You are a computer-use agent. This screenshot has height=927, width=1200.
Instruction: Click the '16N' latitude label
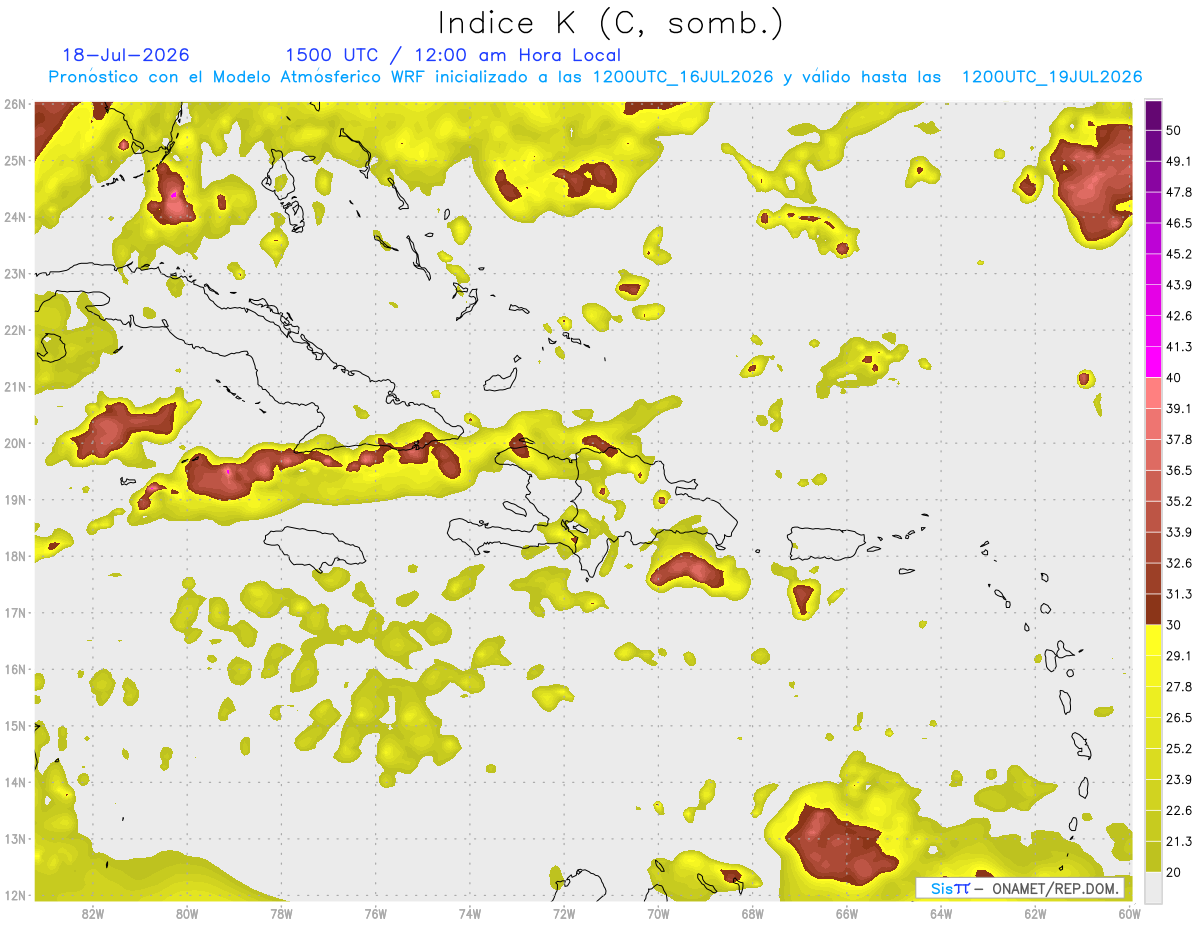[15, 669]
